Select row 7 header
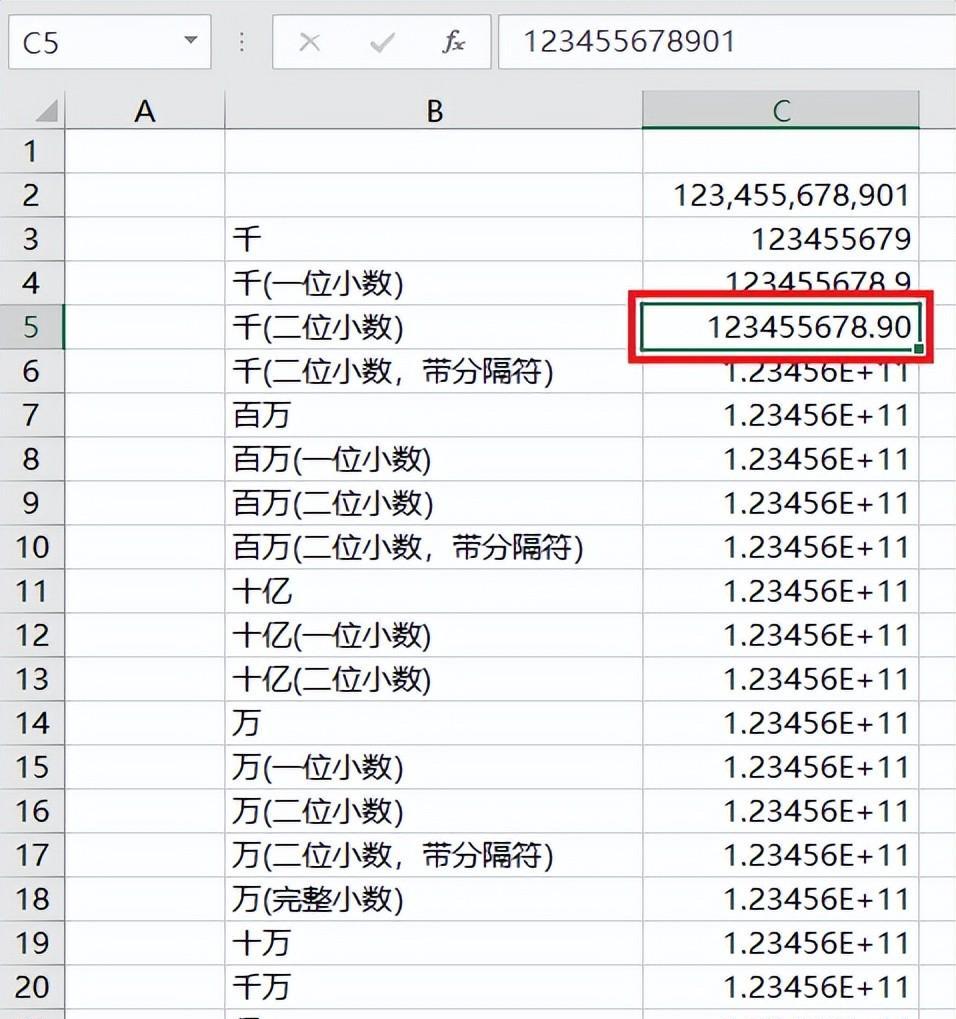Viewport: 956px width, 1019px height. click(31, 415)
